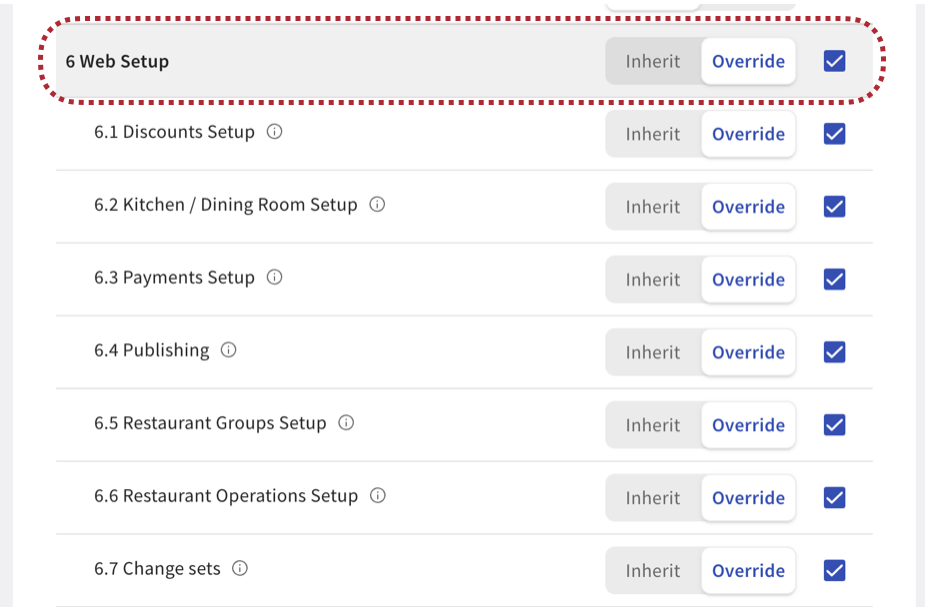Select the 6 Web Setup section row
The width and height of the screenshot is (928, 614).
[300, 61]
